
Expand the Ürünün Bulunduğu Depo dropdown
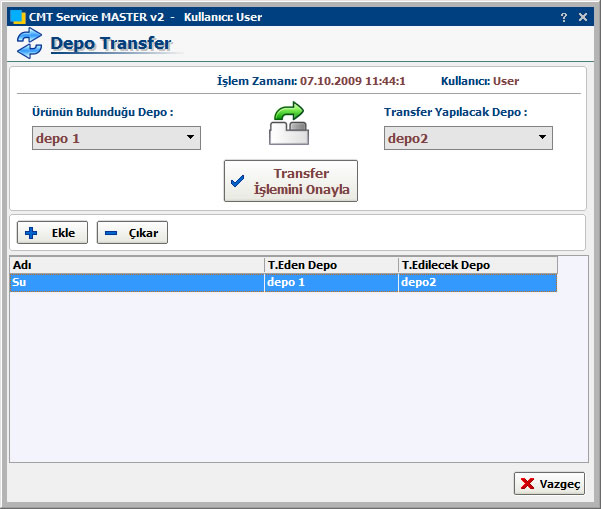point(190,138)
